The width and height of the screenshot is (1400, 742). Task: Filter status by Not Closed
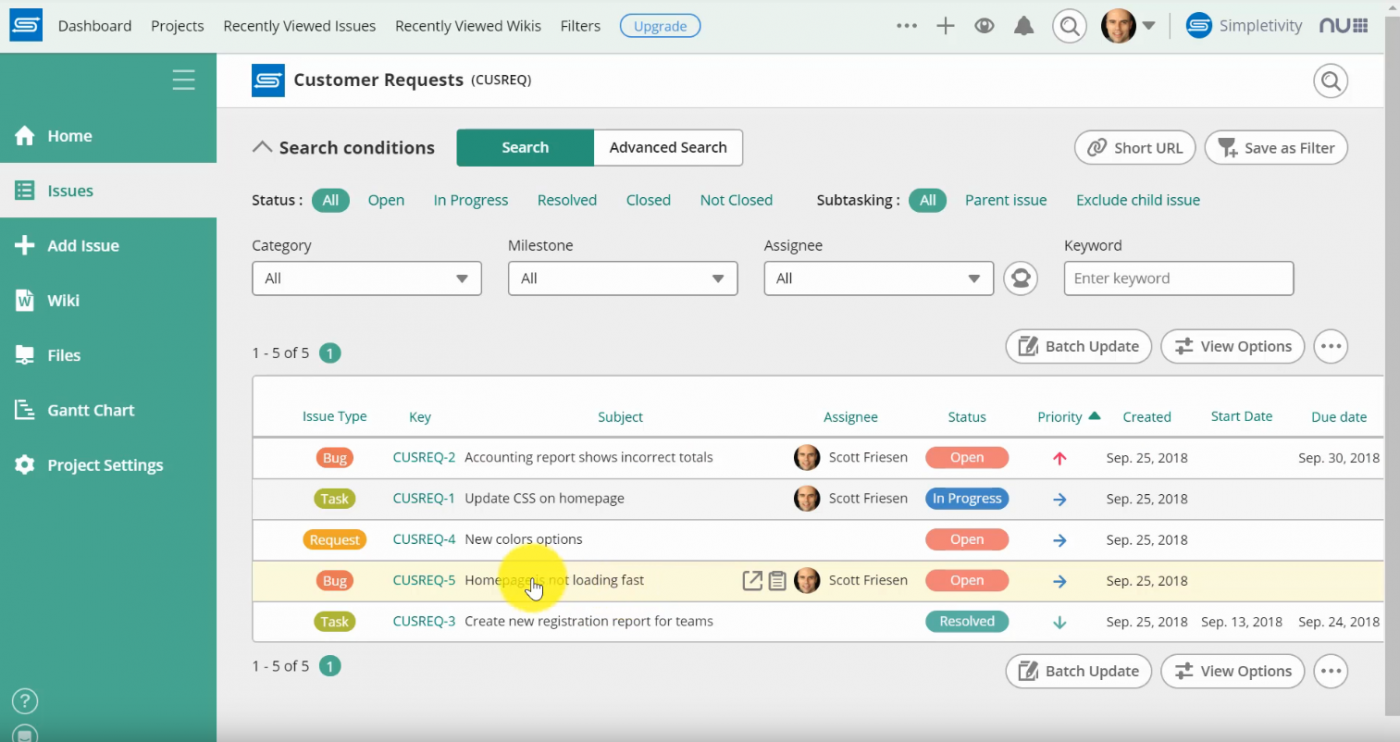[736, 200]
